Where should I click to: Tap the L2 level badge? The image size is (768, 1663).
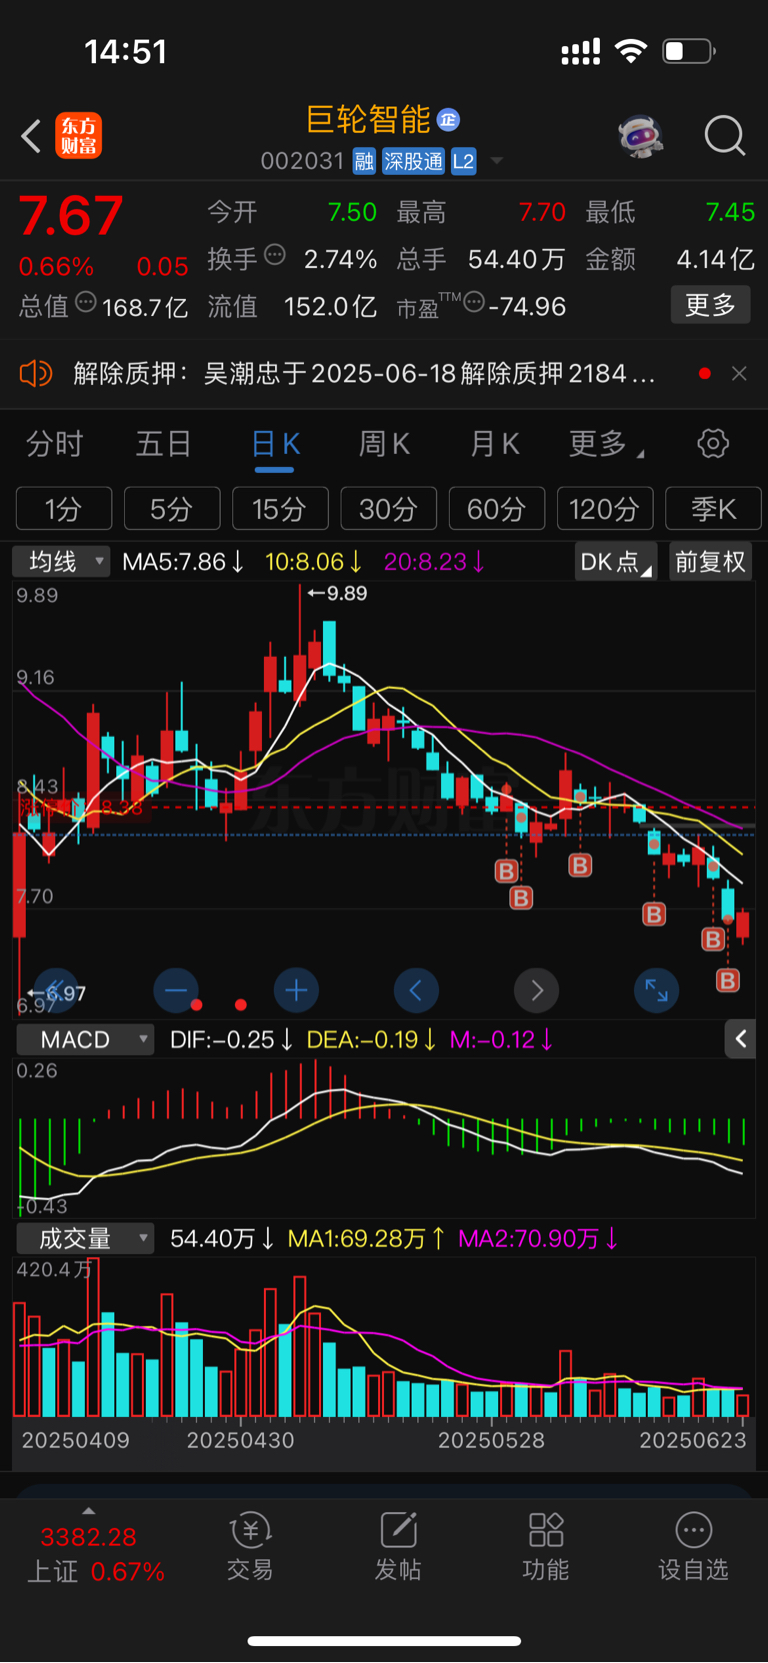click(463, 162)
